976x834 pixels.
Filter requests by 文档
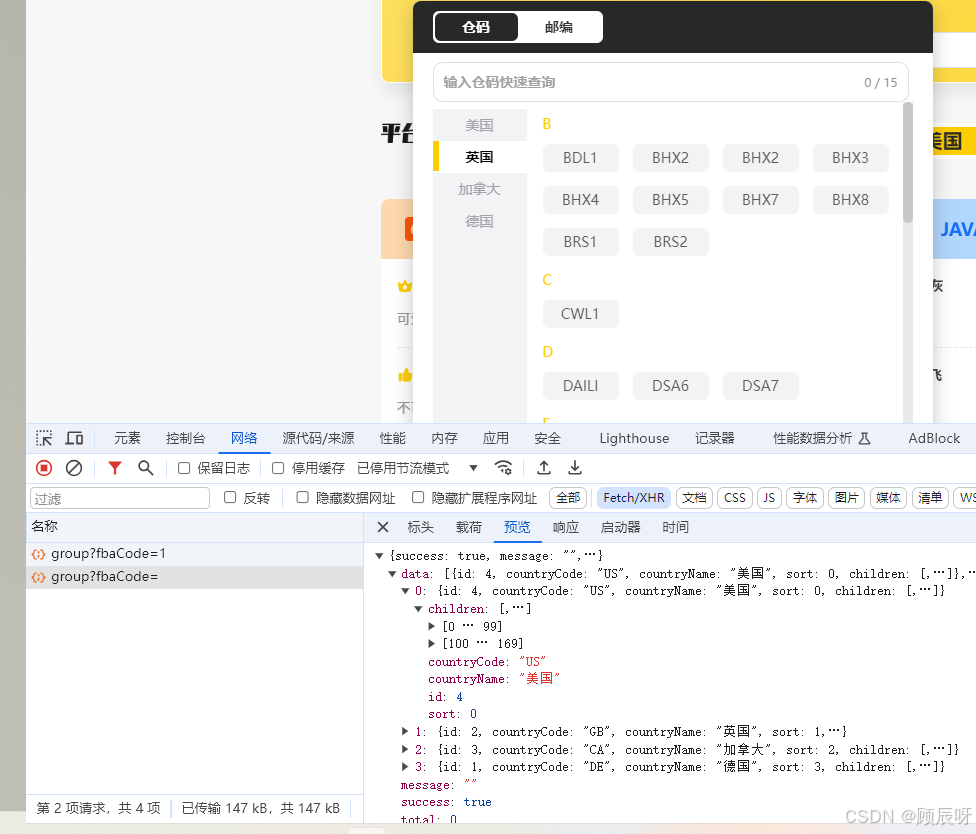[694, 498]
